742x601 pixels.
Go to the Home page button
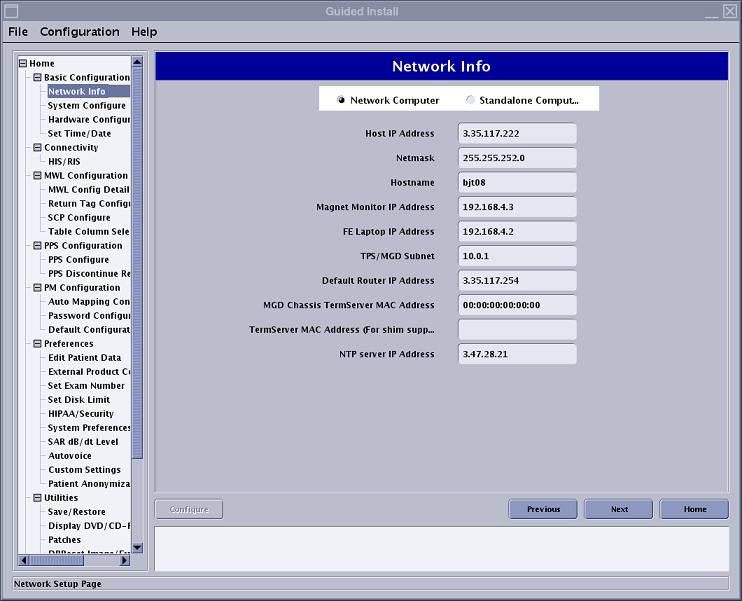(694, 509)
